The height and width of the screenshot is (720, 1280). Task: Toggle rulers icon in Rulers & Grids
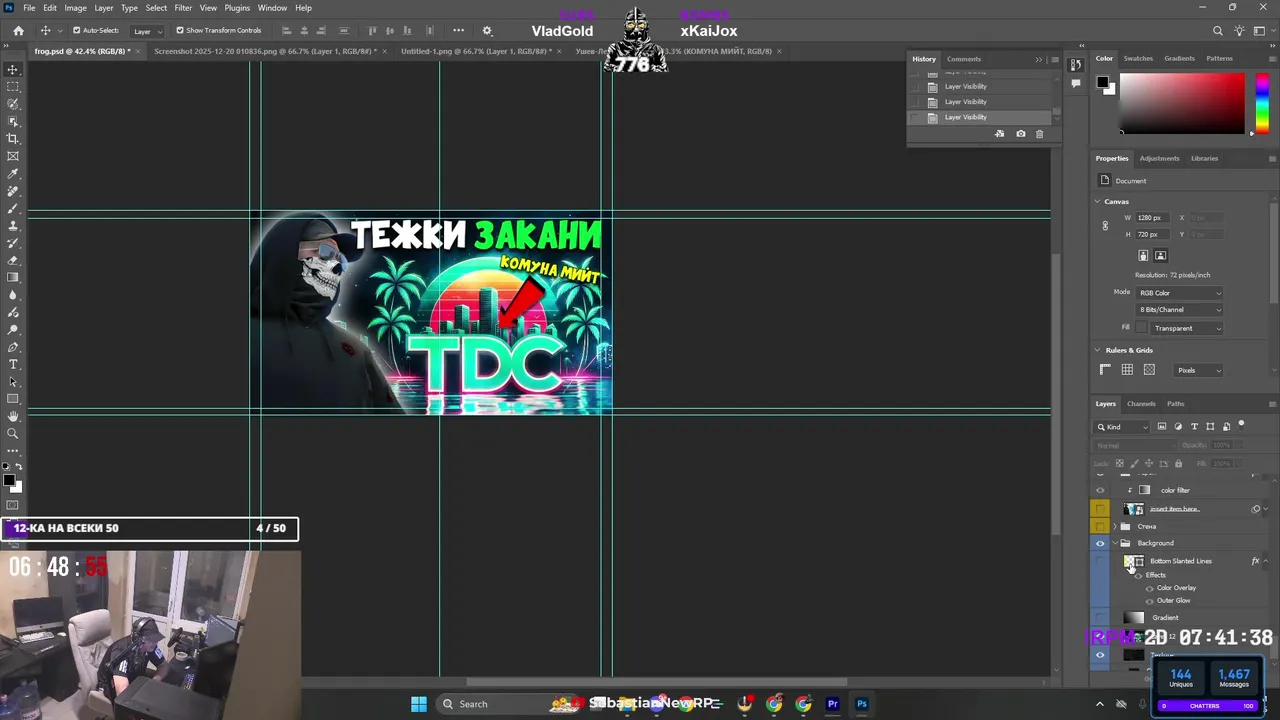[x=1105, y=370]
